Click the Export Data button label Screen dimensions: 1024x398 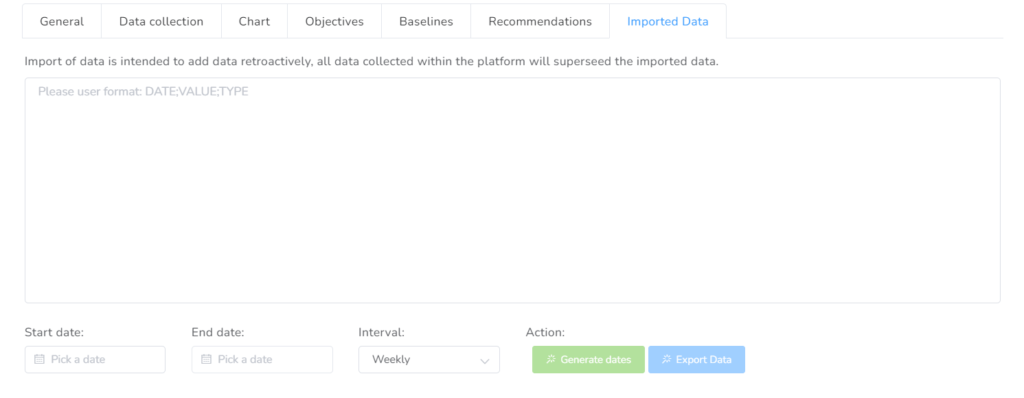tap(703, 359)
